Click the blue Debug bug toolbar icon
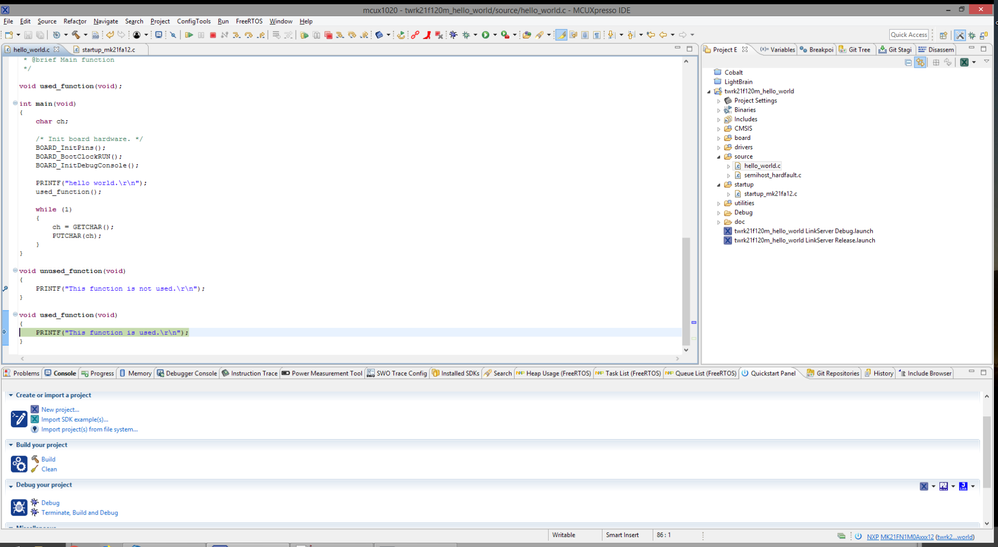Image resolution: width=998 pixels, height=547 pixels. (x=453, y=35)
